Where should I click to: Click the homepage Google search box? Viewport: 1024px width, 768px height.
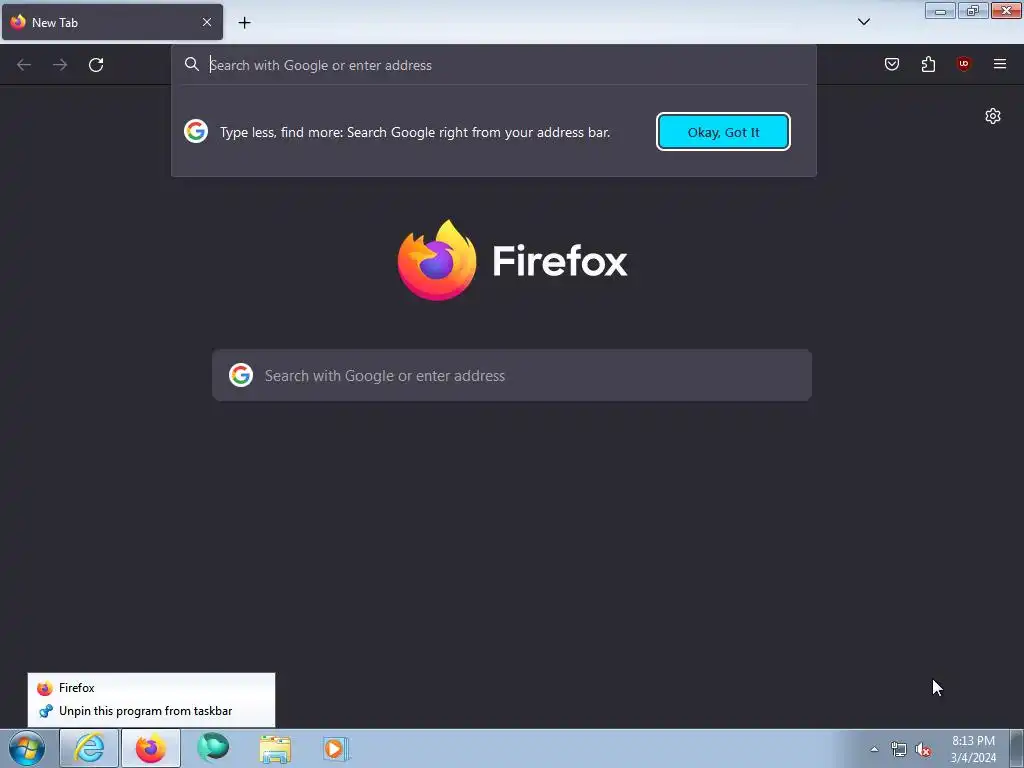[512, 376]
